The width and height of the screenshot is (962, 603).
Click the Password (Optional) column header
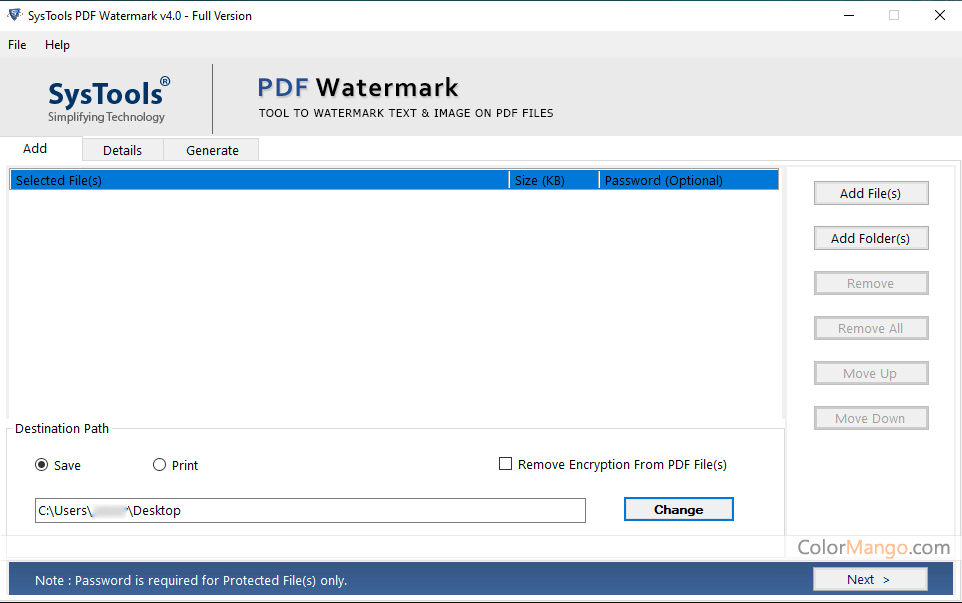coord(688,181)
